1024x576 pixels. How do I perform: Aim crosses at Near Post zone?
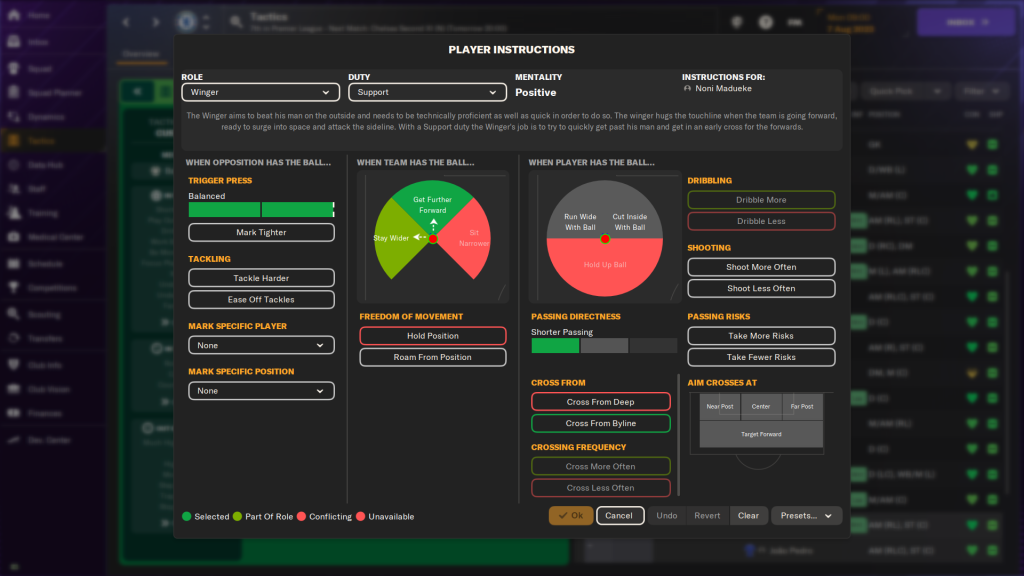pyautogui.click(x=719, y=406)
